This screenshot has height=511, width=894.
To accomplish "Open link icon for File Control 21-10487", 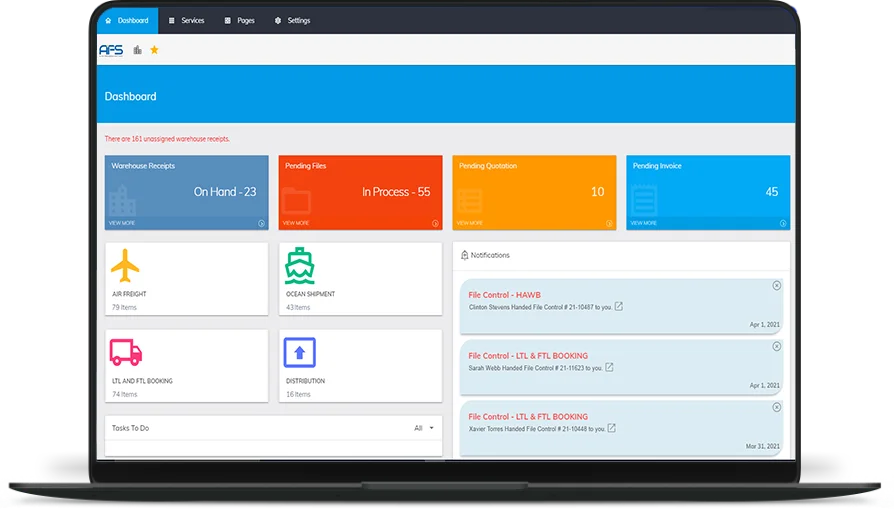I will pos(619,306).
